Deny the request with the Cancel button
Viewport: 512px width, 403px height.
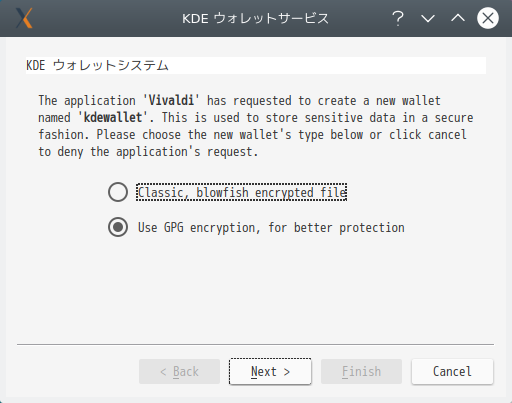point(452,371)
